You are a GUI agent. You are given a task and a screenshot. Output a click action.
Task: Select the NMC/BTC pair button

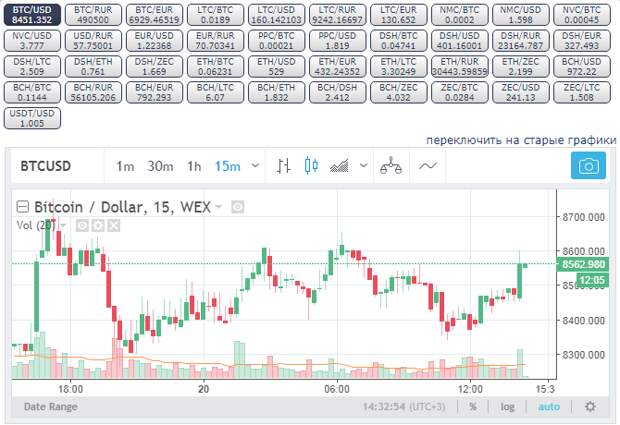pyautogui.click(x=460, y=15)
